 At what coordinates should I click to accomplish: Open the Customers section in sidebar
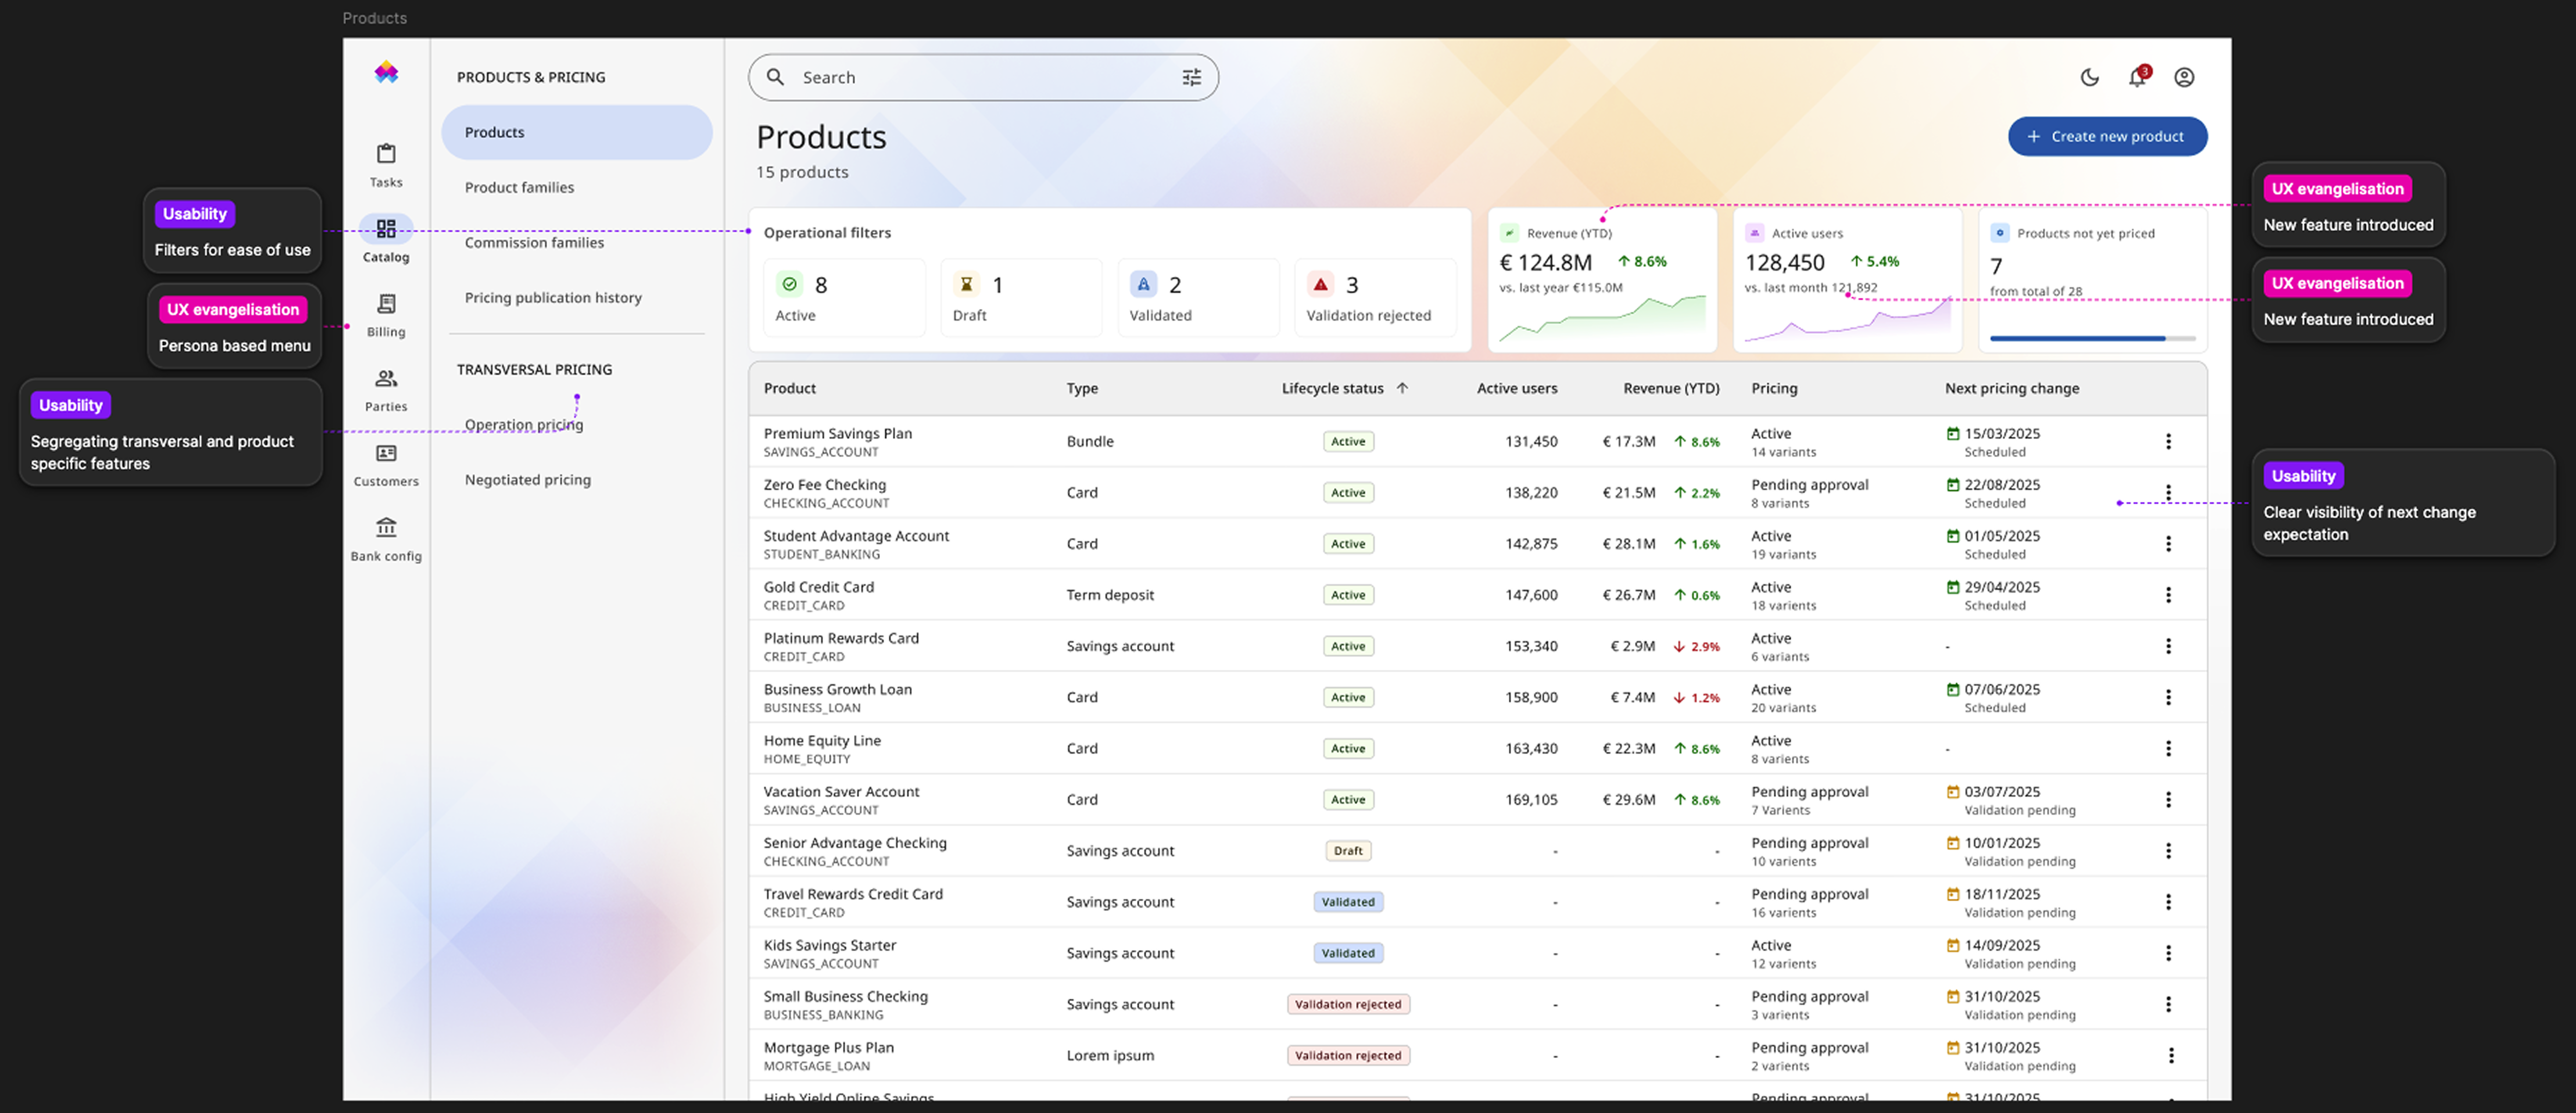(386, 465)
